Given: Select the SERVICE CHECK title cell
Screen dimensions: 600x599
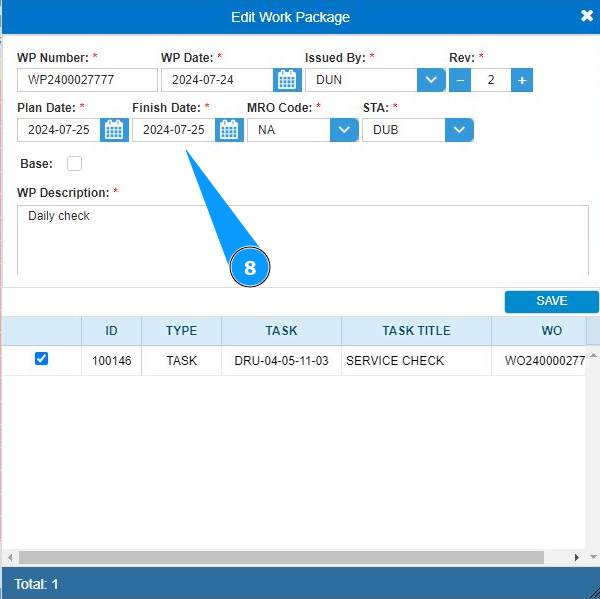Looking at the screenshot, I should pos(416,361).
